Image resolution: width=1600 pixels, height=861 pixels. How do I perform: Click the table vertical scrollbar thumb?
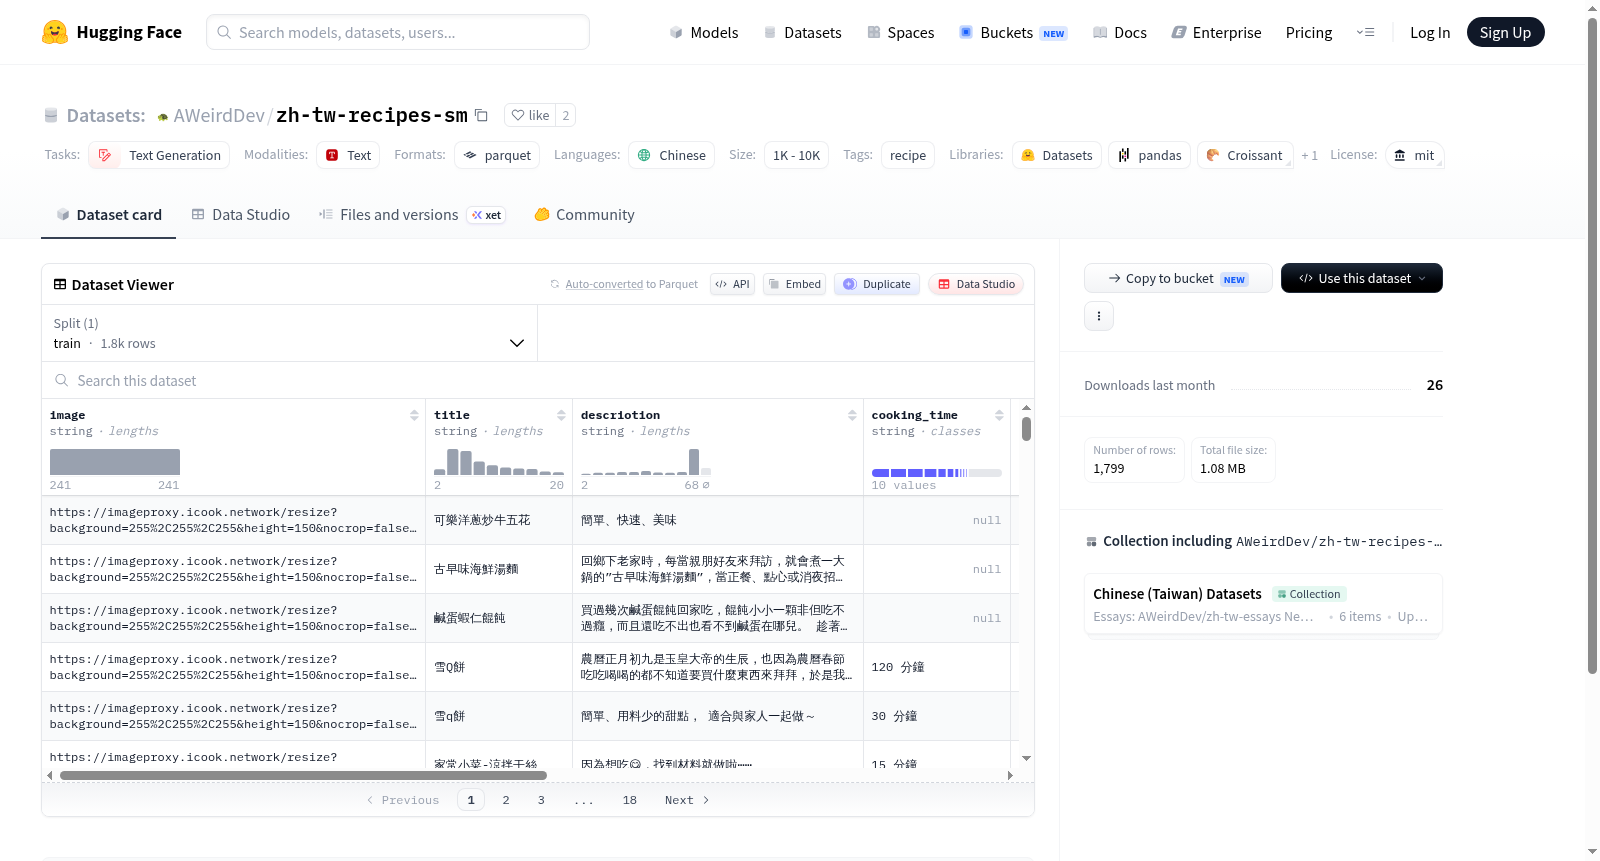coord(1026,429)
